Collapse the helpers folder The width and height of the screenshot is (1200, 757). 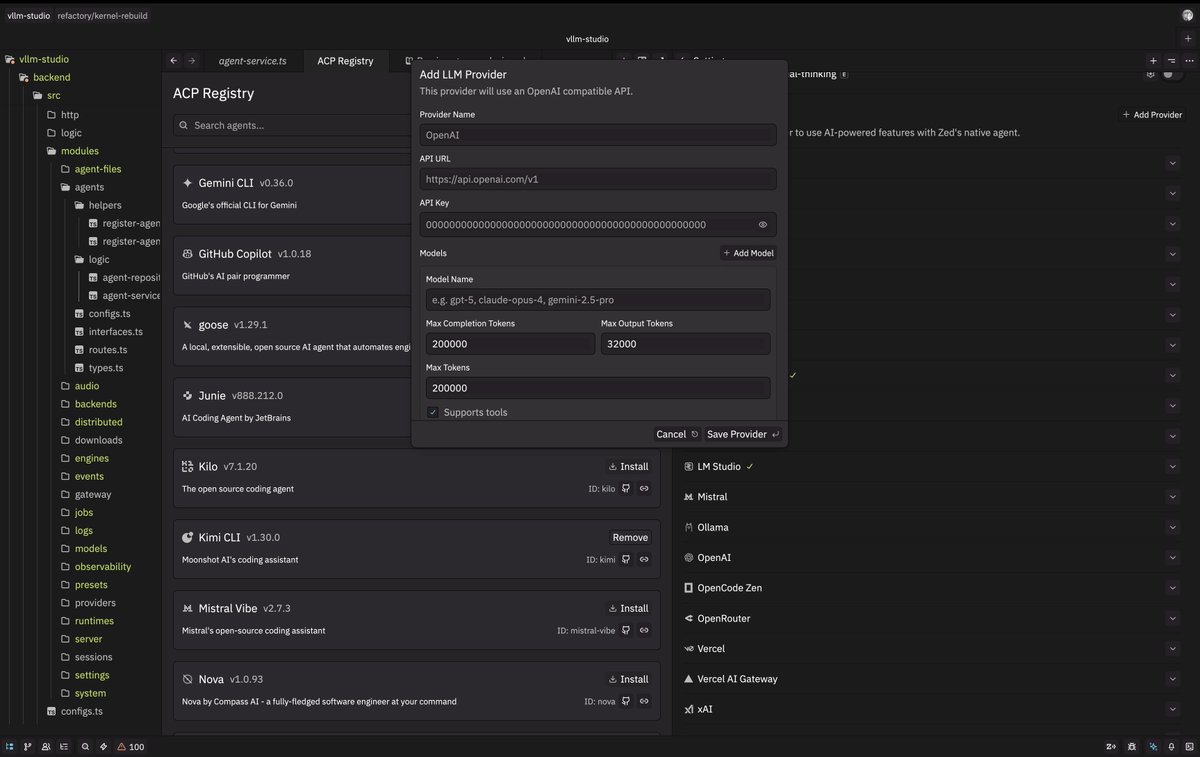(x=105, y=205)
